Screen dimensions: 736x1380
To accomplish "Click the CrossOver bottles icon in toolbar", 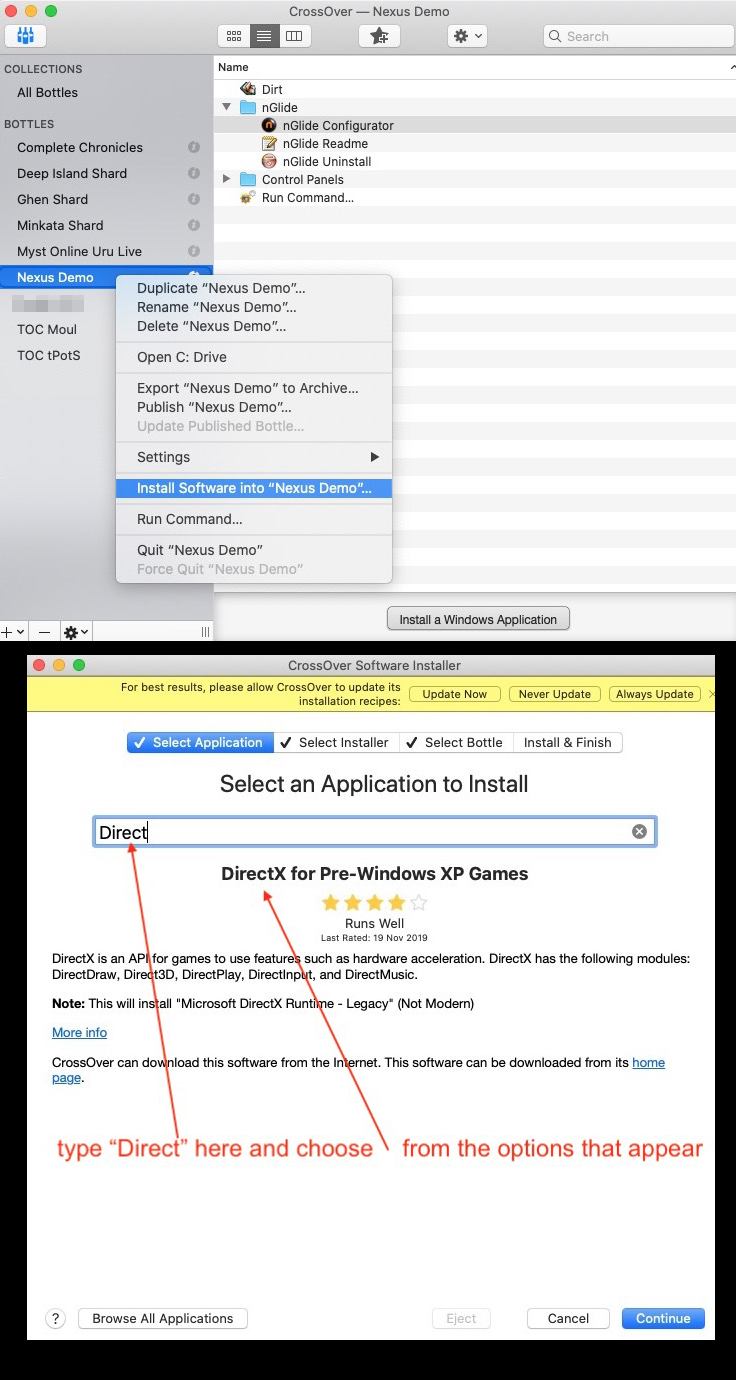I will pyautogui.click(x=26, y=36).
